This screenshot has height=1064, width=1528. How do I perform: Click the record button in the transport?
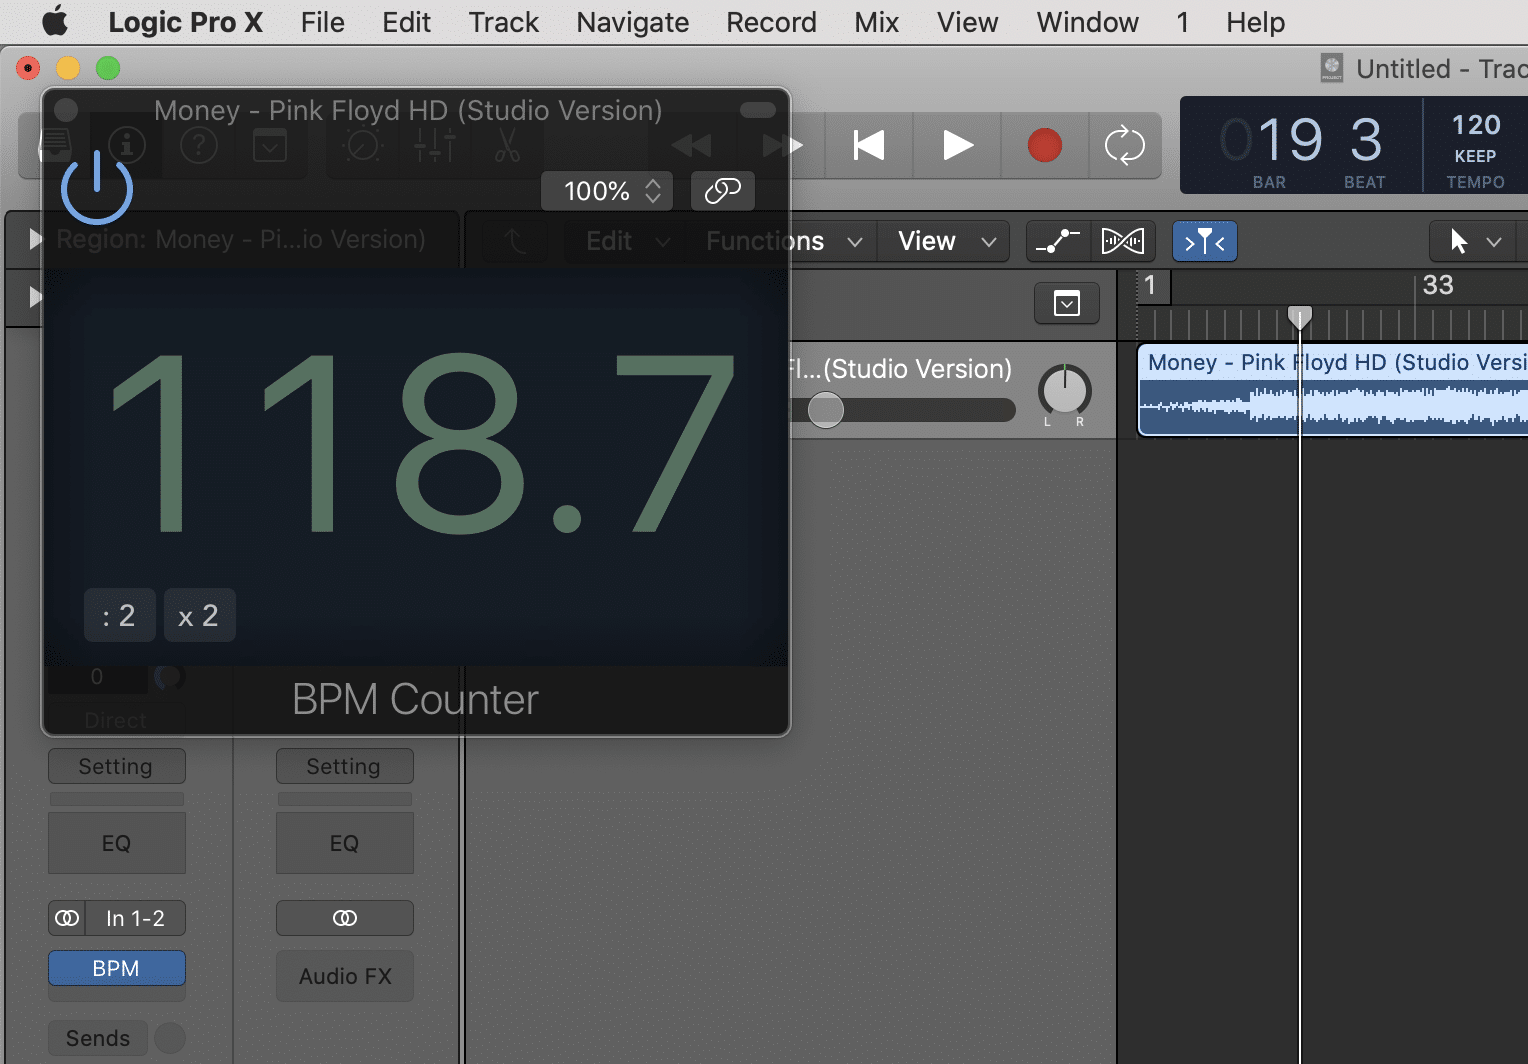[x=1044, y=145]
